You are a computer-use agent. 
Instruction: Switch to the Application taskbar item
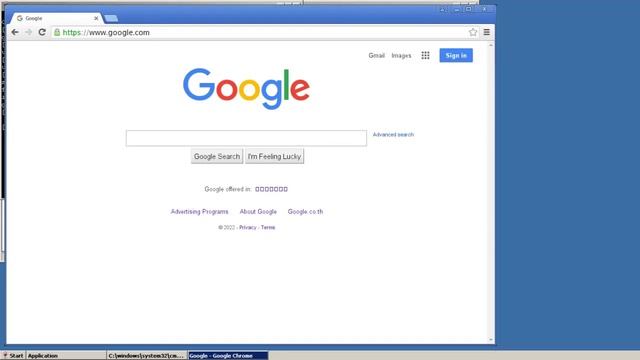(66, 356)
